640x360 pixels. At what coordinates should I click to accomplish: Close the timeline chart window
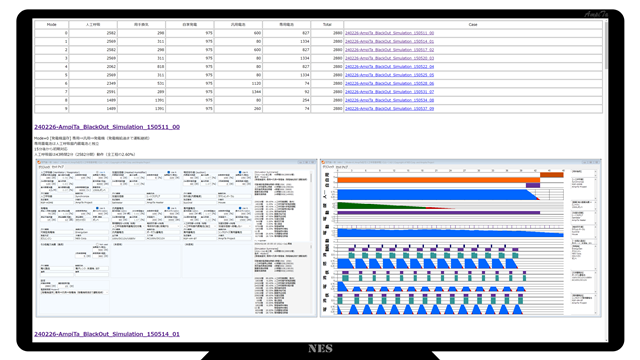(x=597, y=162)
